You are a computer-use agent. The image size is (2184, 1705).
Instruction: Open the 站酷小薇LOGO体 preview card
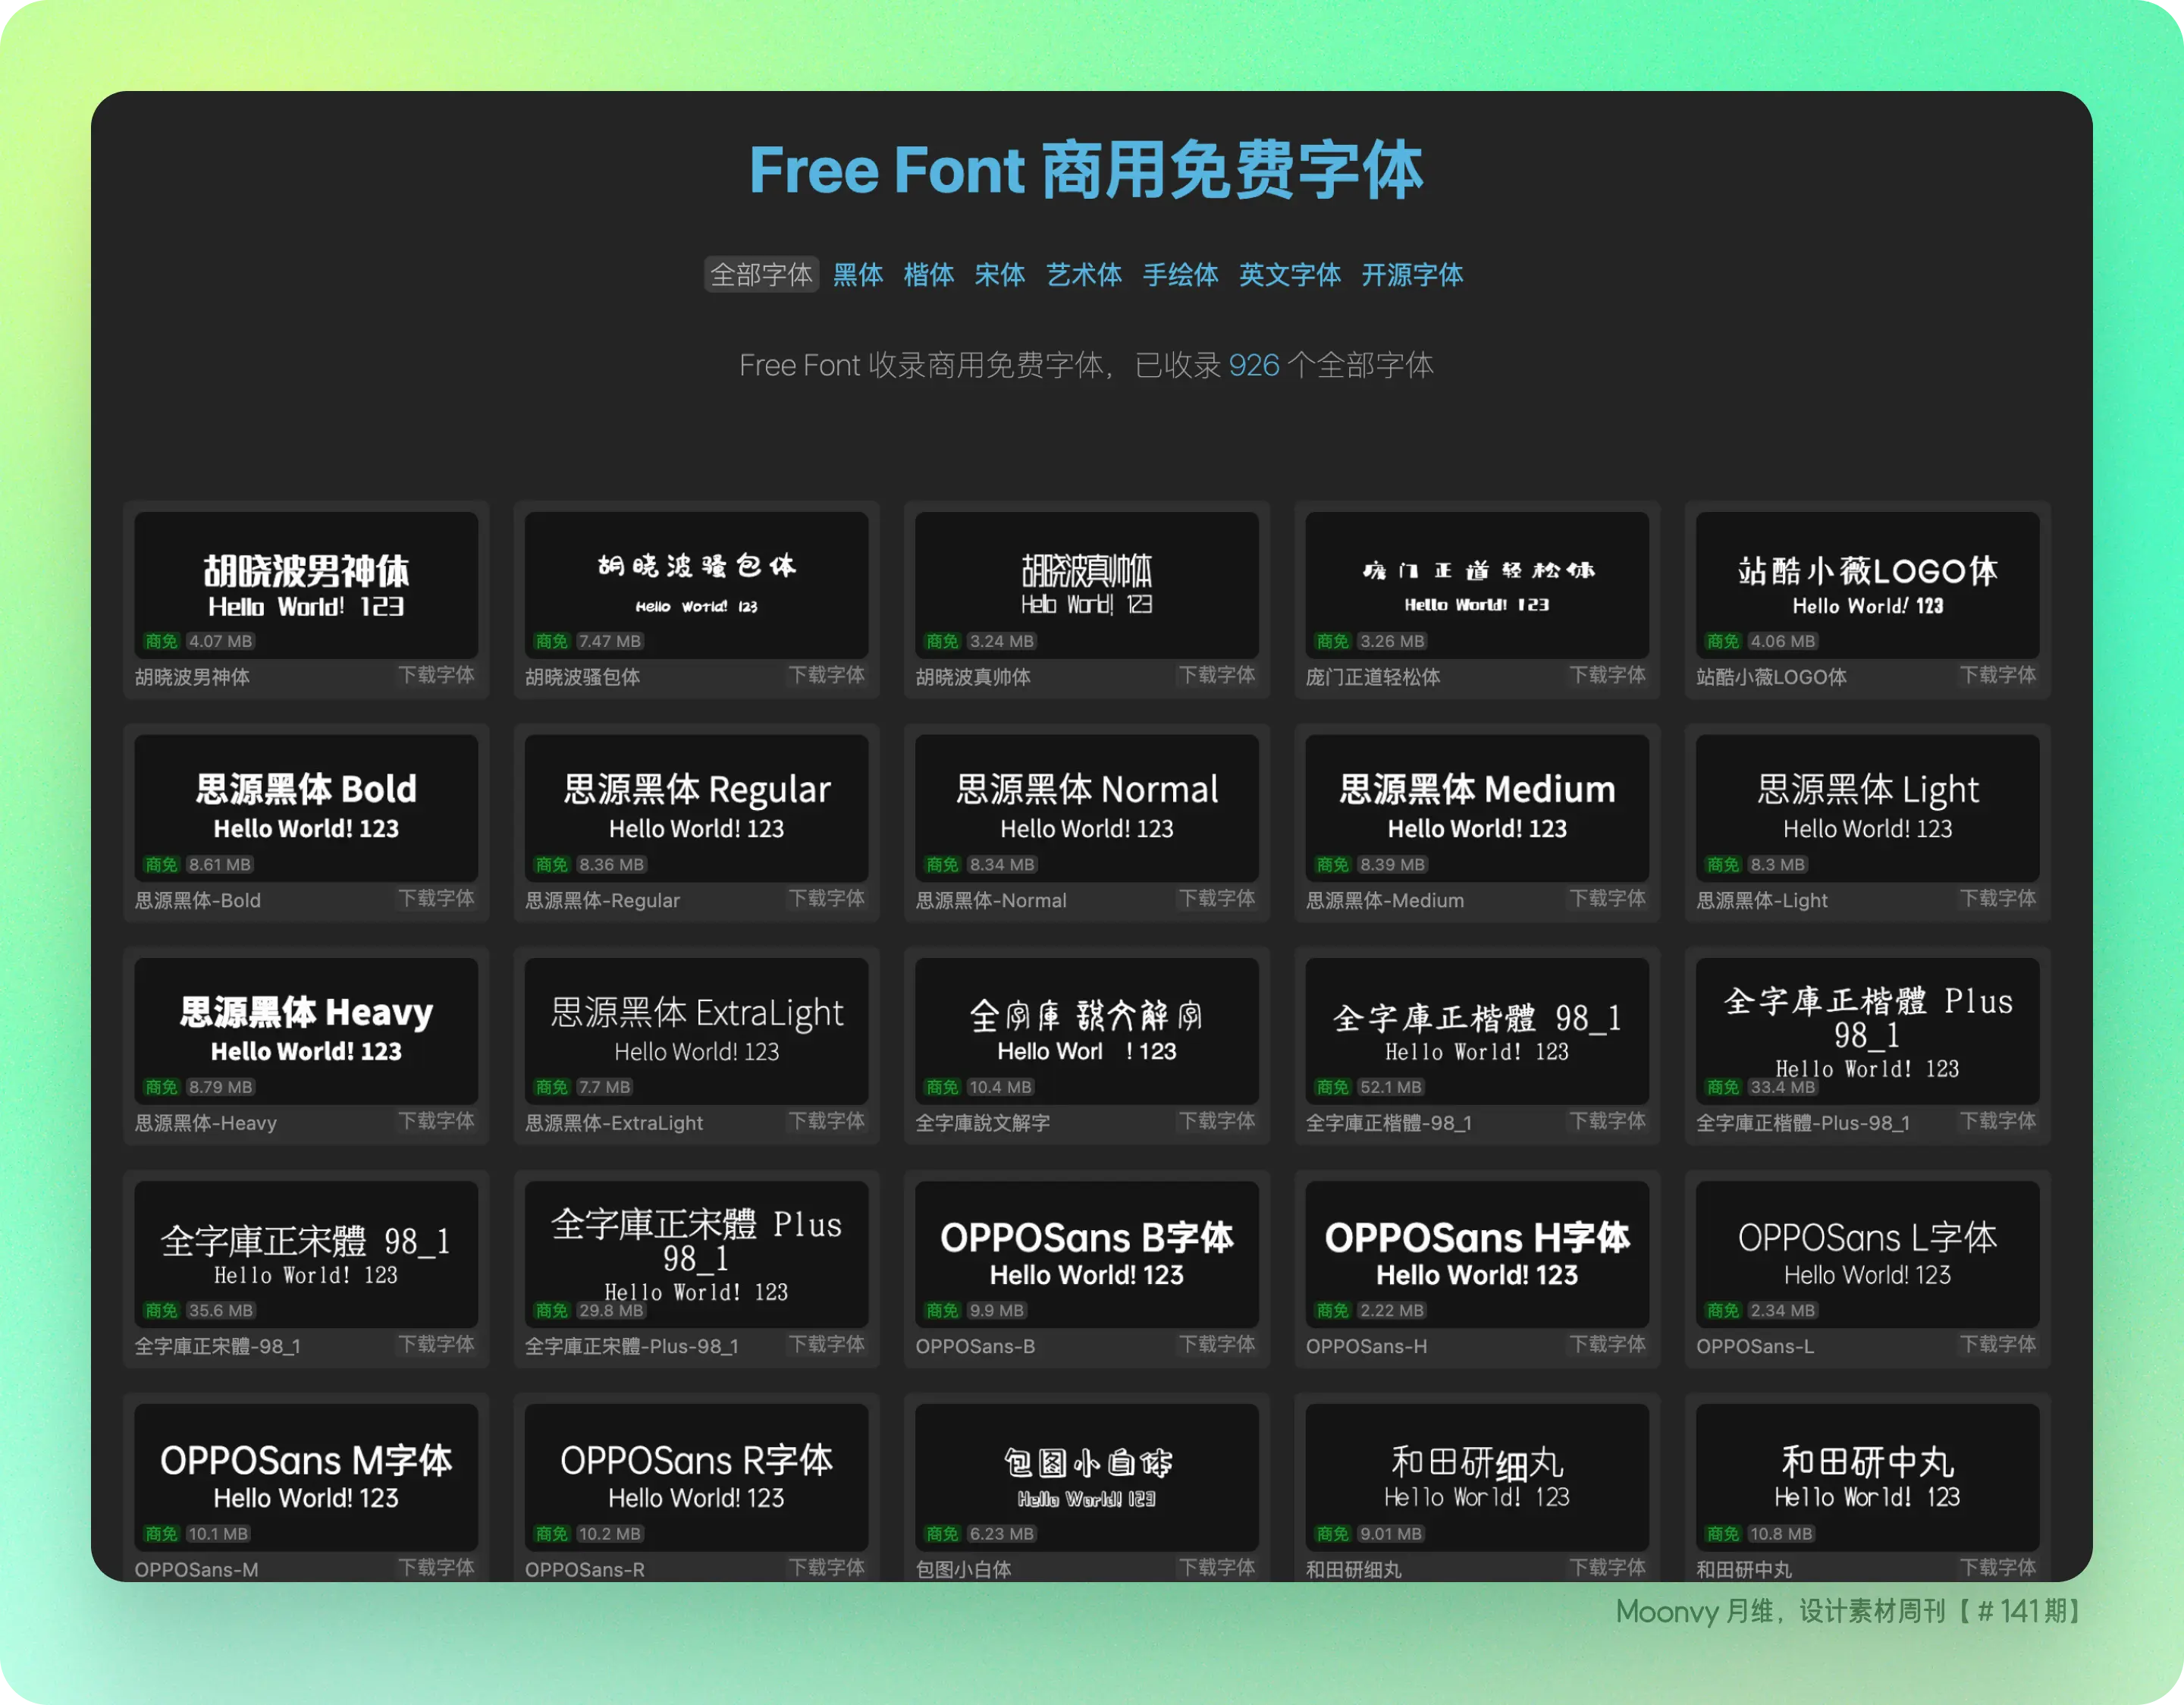coord(1867,585)
